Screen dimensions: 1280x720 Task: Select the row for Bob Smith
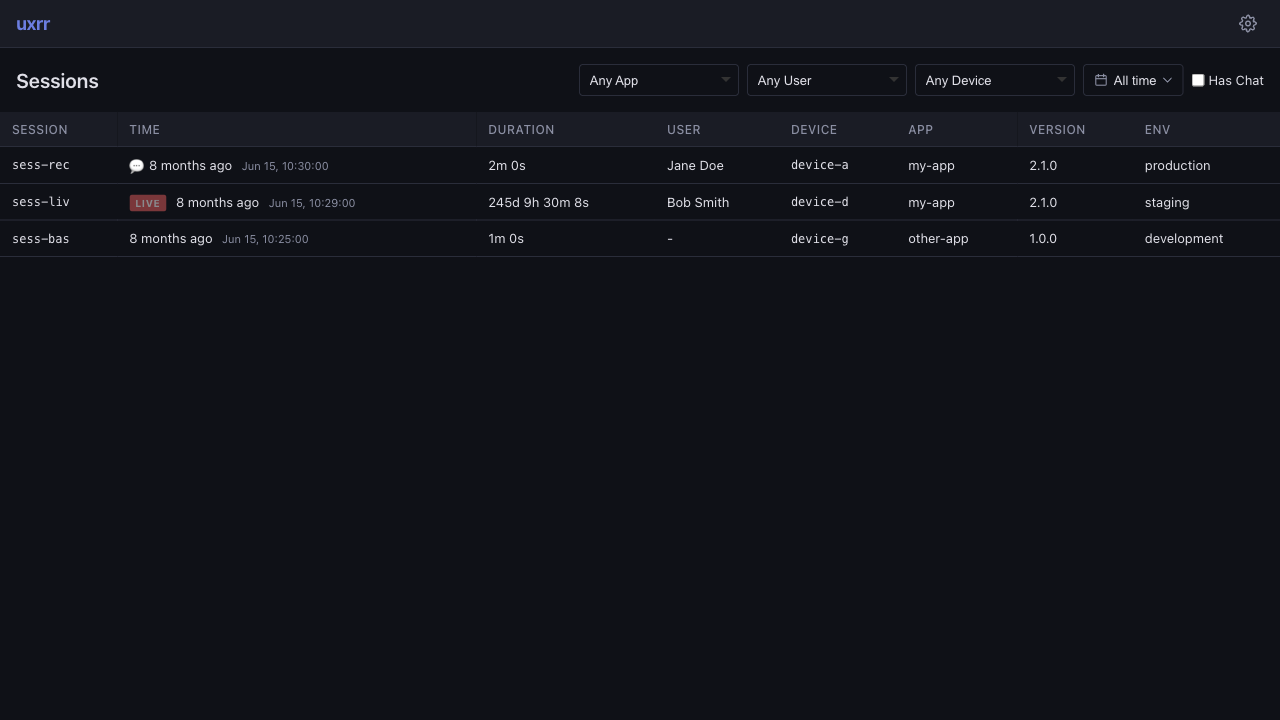[697, 202]
